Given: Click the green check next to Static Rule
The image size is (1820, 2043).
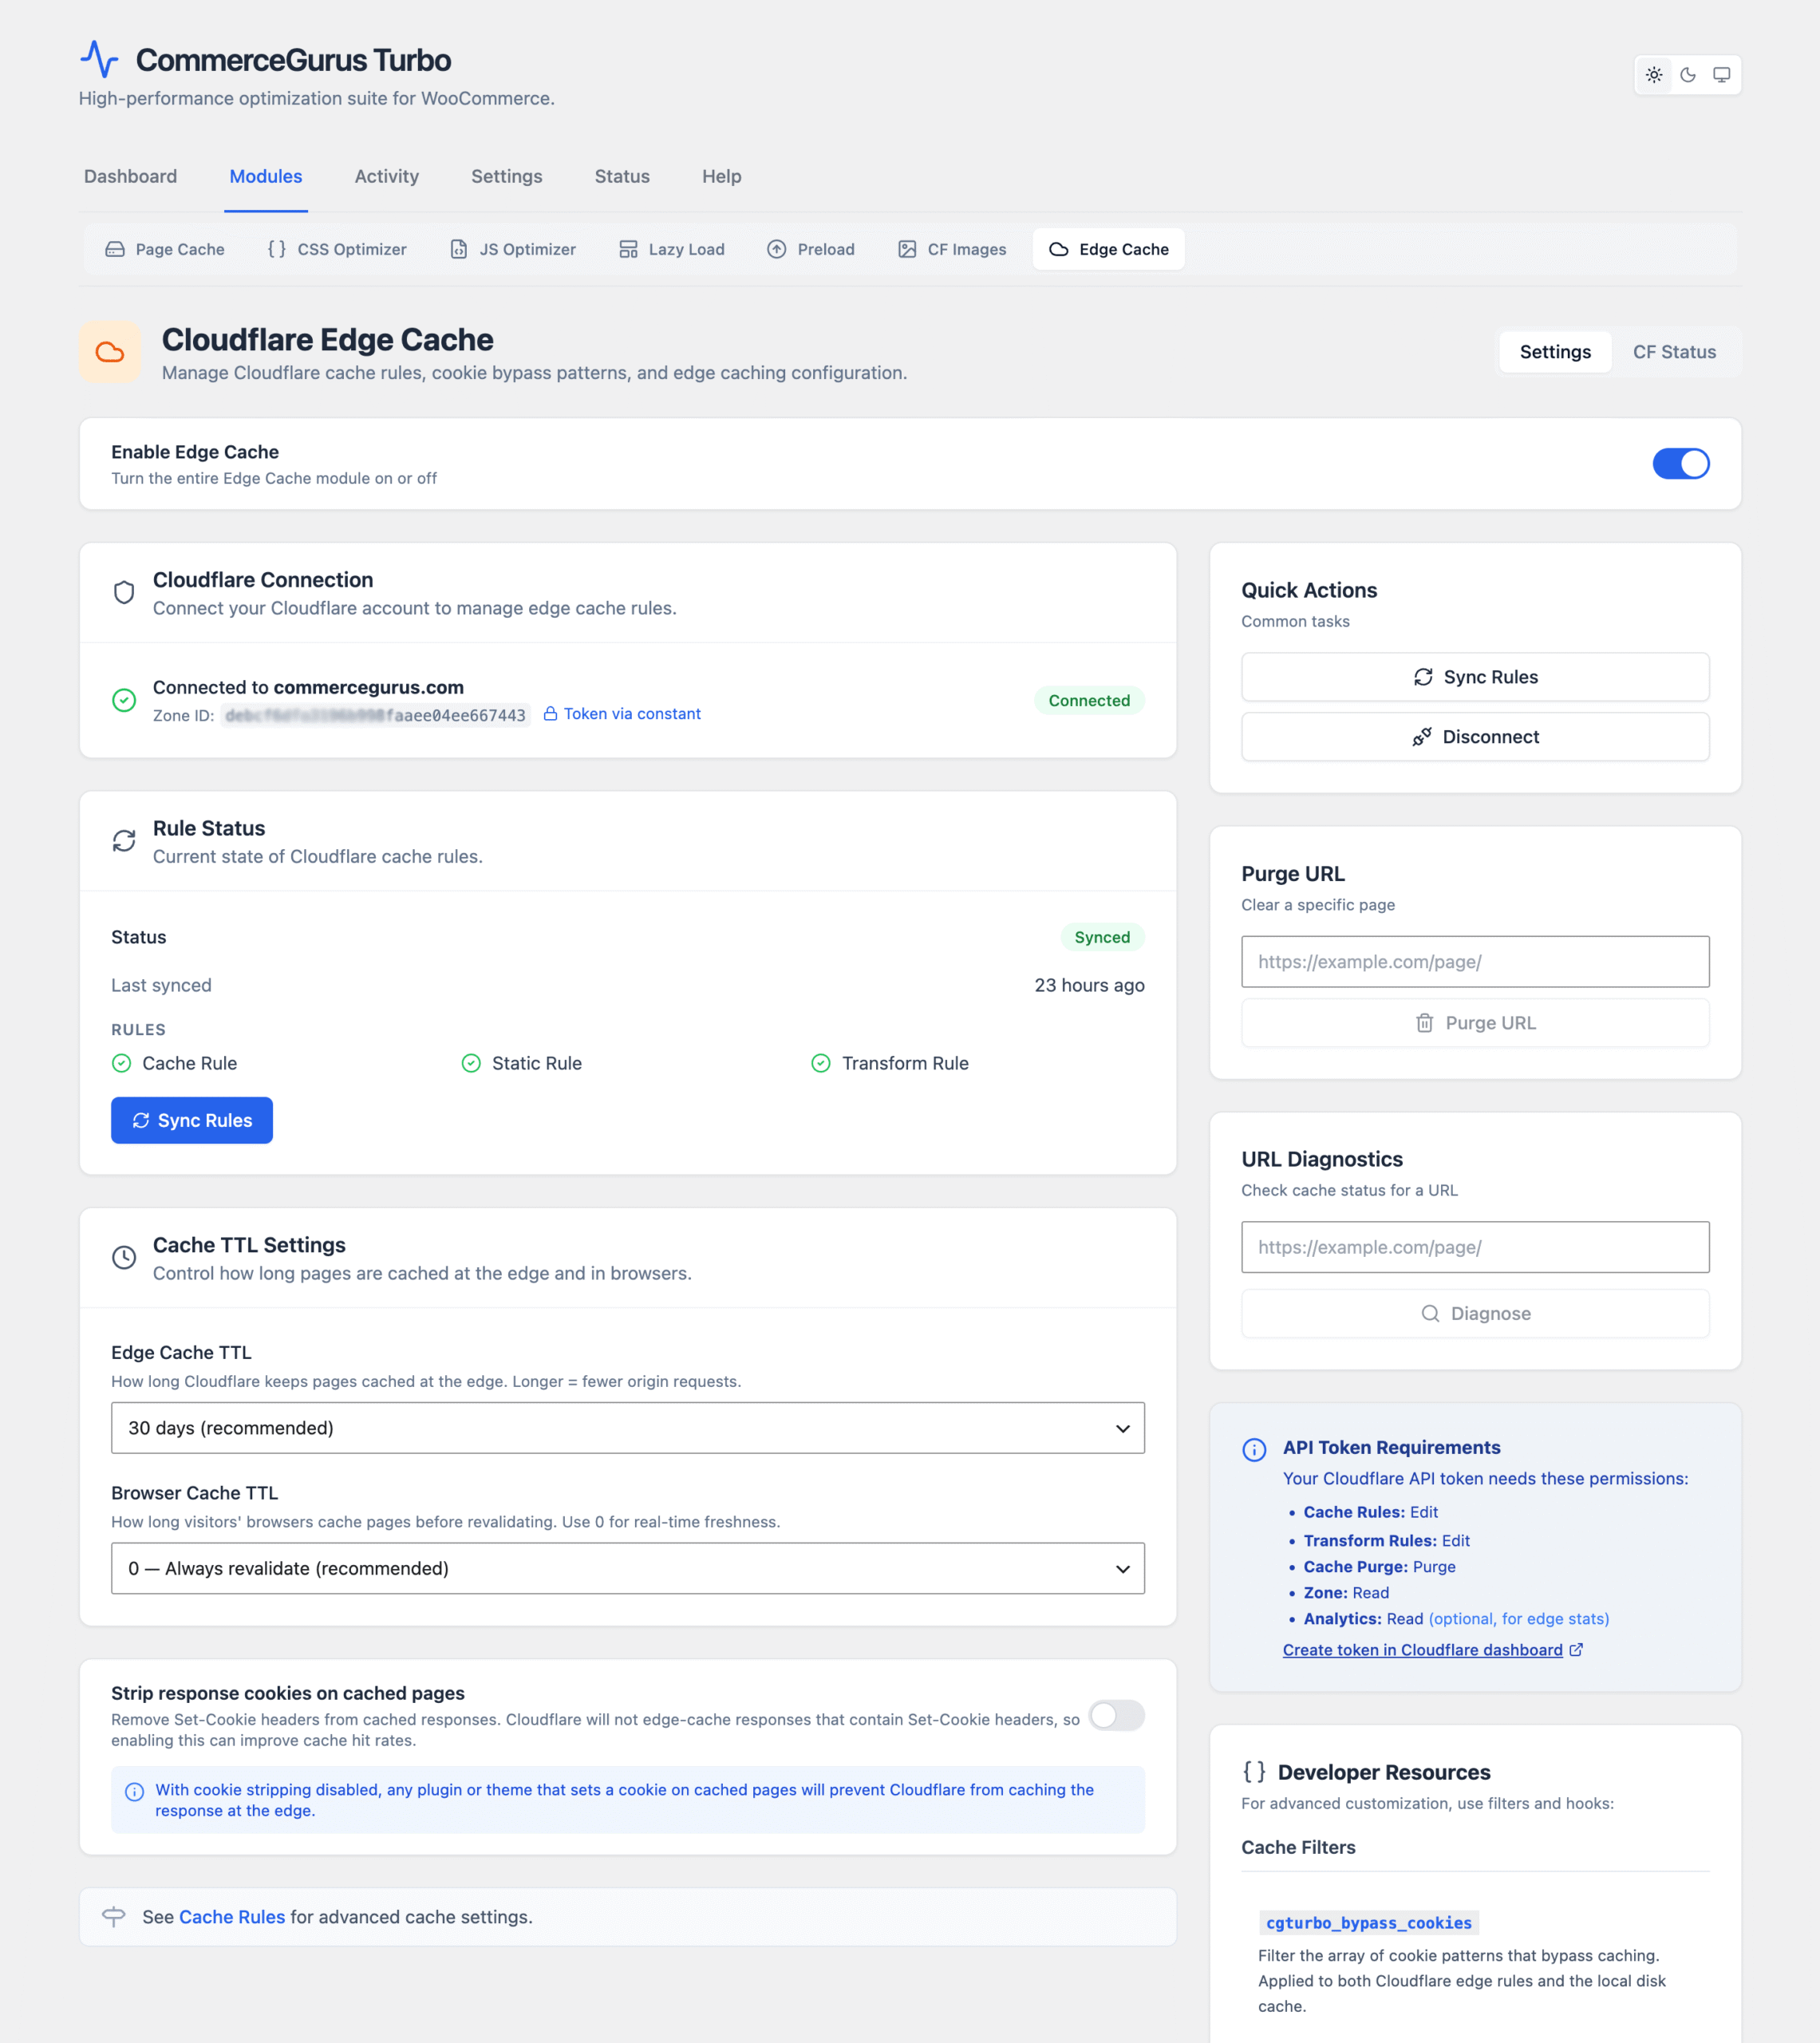Looking at the screenshot, I should coord(471,1063).
